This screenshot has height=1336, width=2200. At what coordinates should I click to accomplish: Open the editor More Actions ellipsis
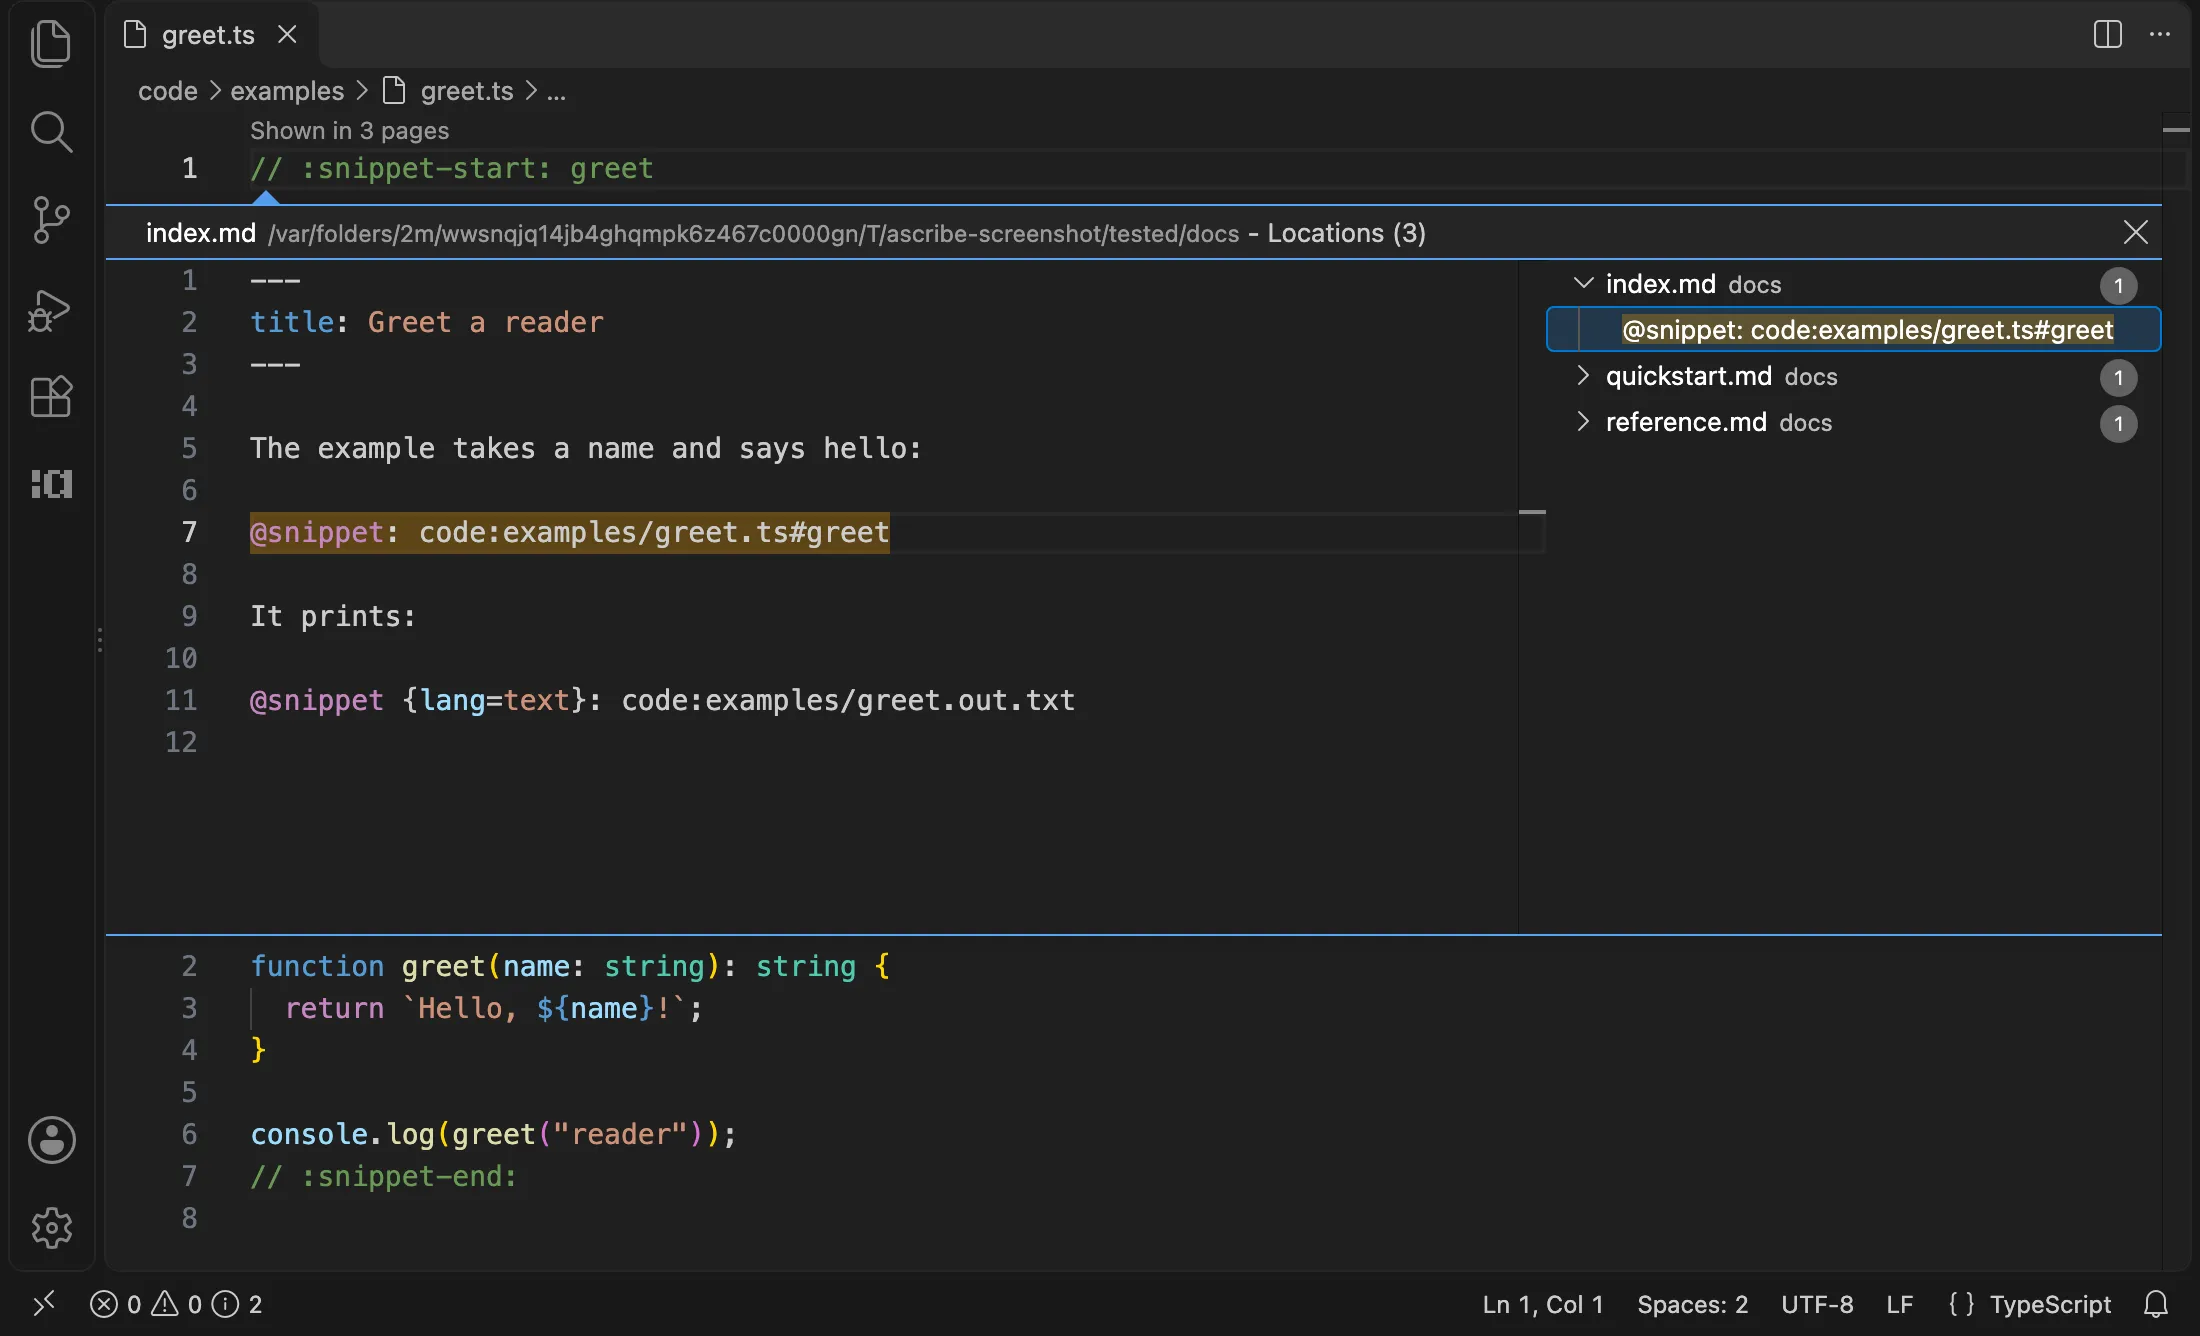[2160, 34]
